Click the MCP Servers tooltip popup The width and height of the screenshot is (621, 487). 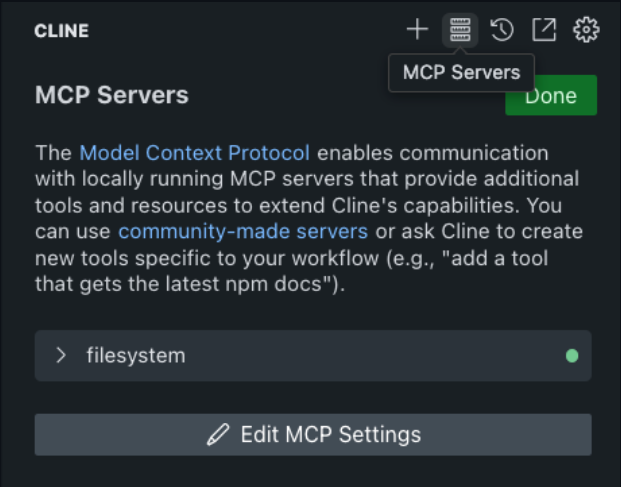(461, 72)
